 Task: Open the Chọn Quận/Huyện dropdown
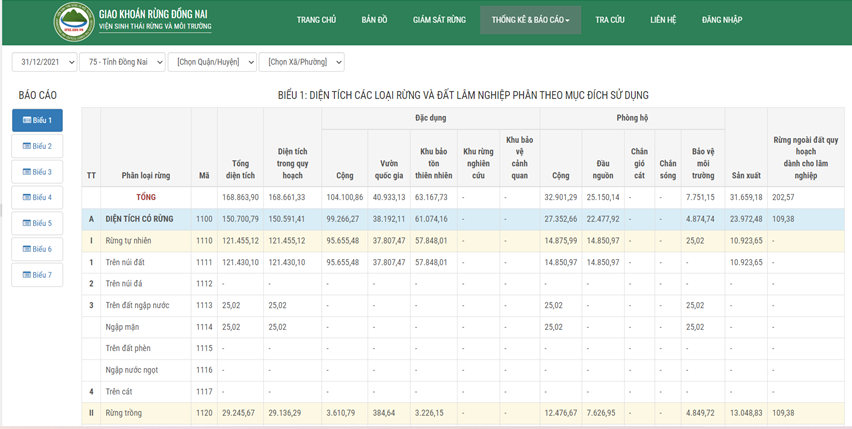coord(212,62)
